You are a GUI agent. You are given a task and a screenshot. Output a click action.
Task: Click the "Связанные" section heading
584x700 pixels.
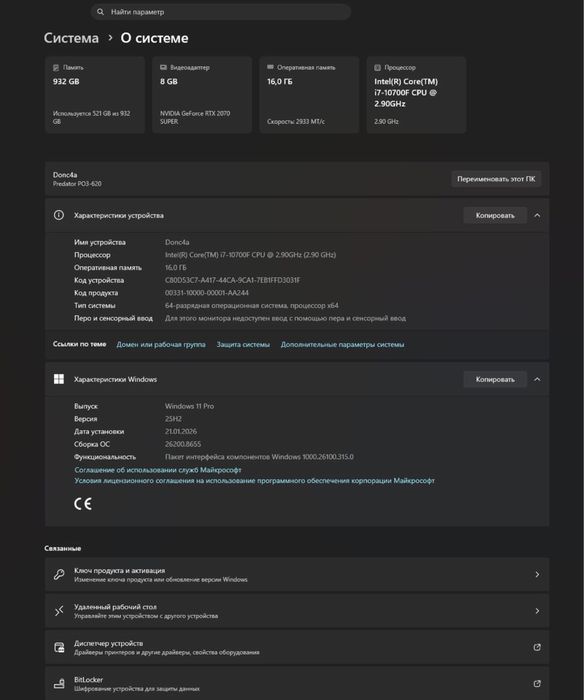point(63,548)
